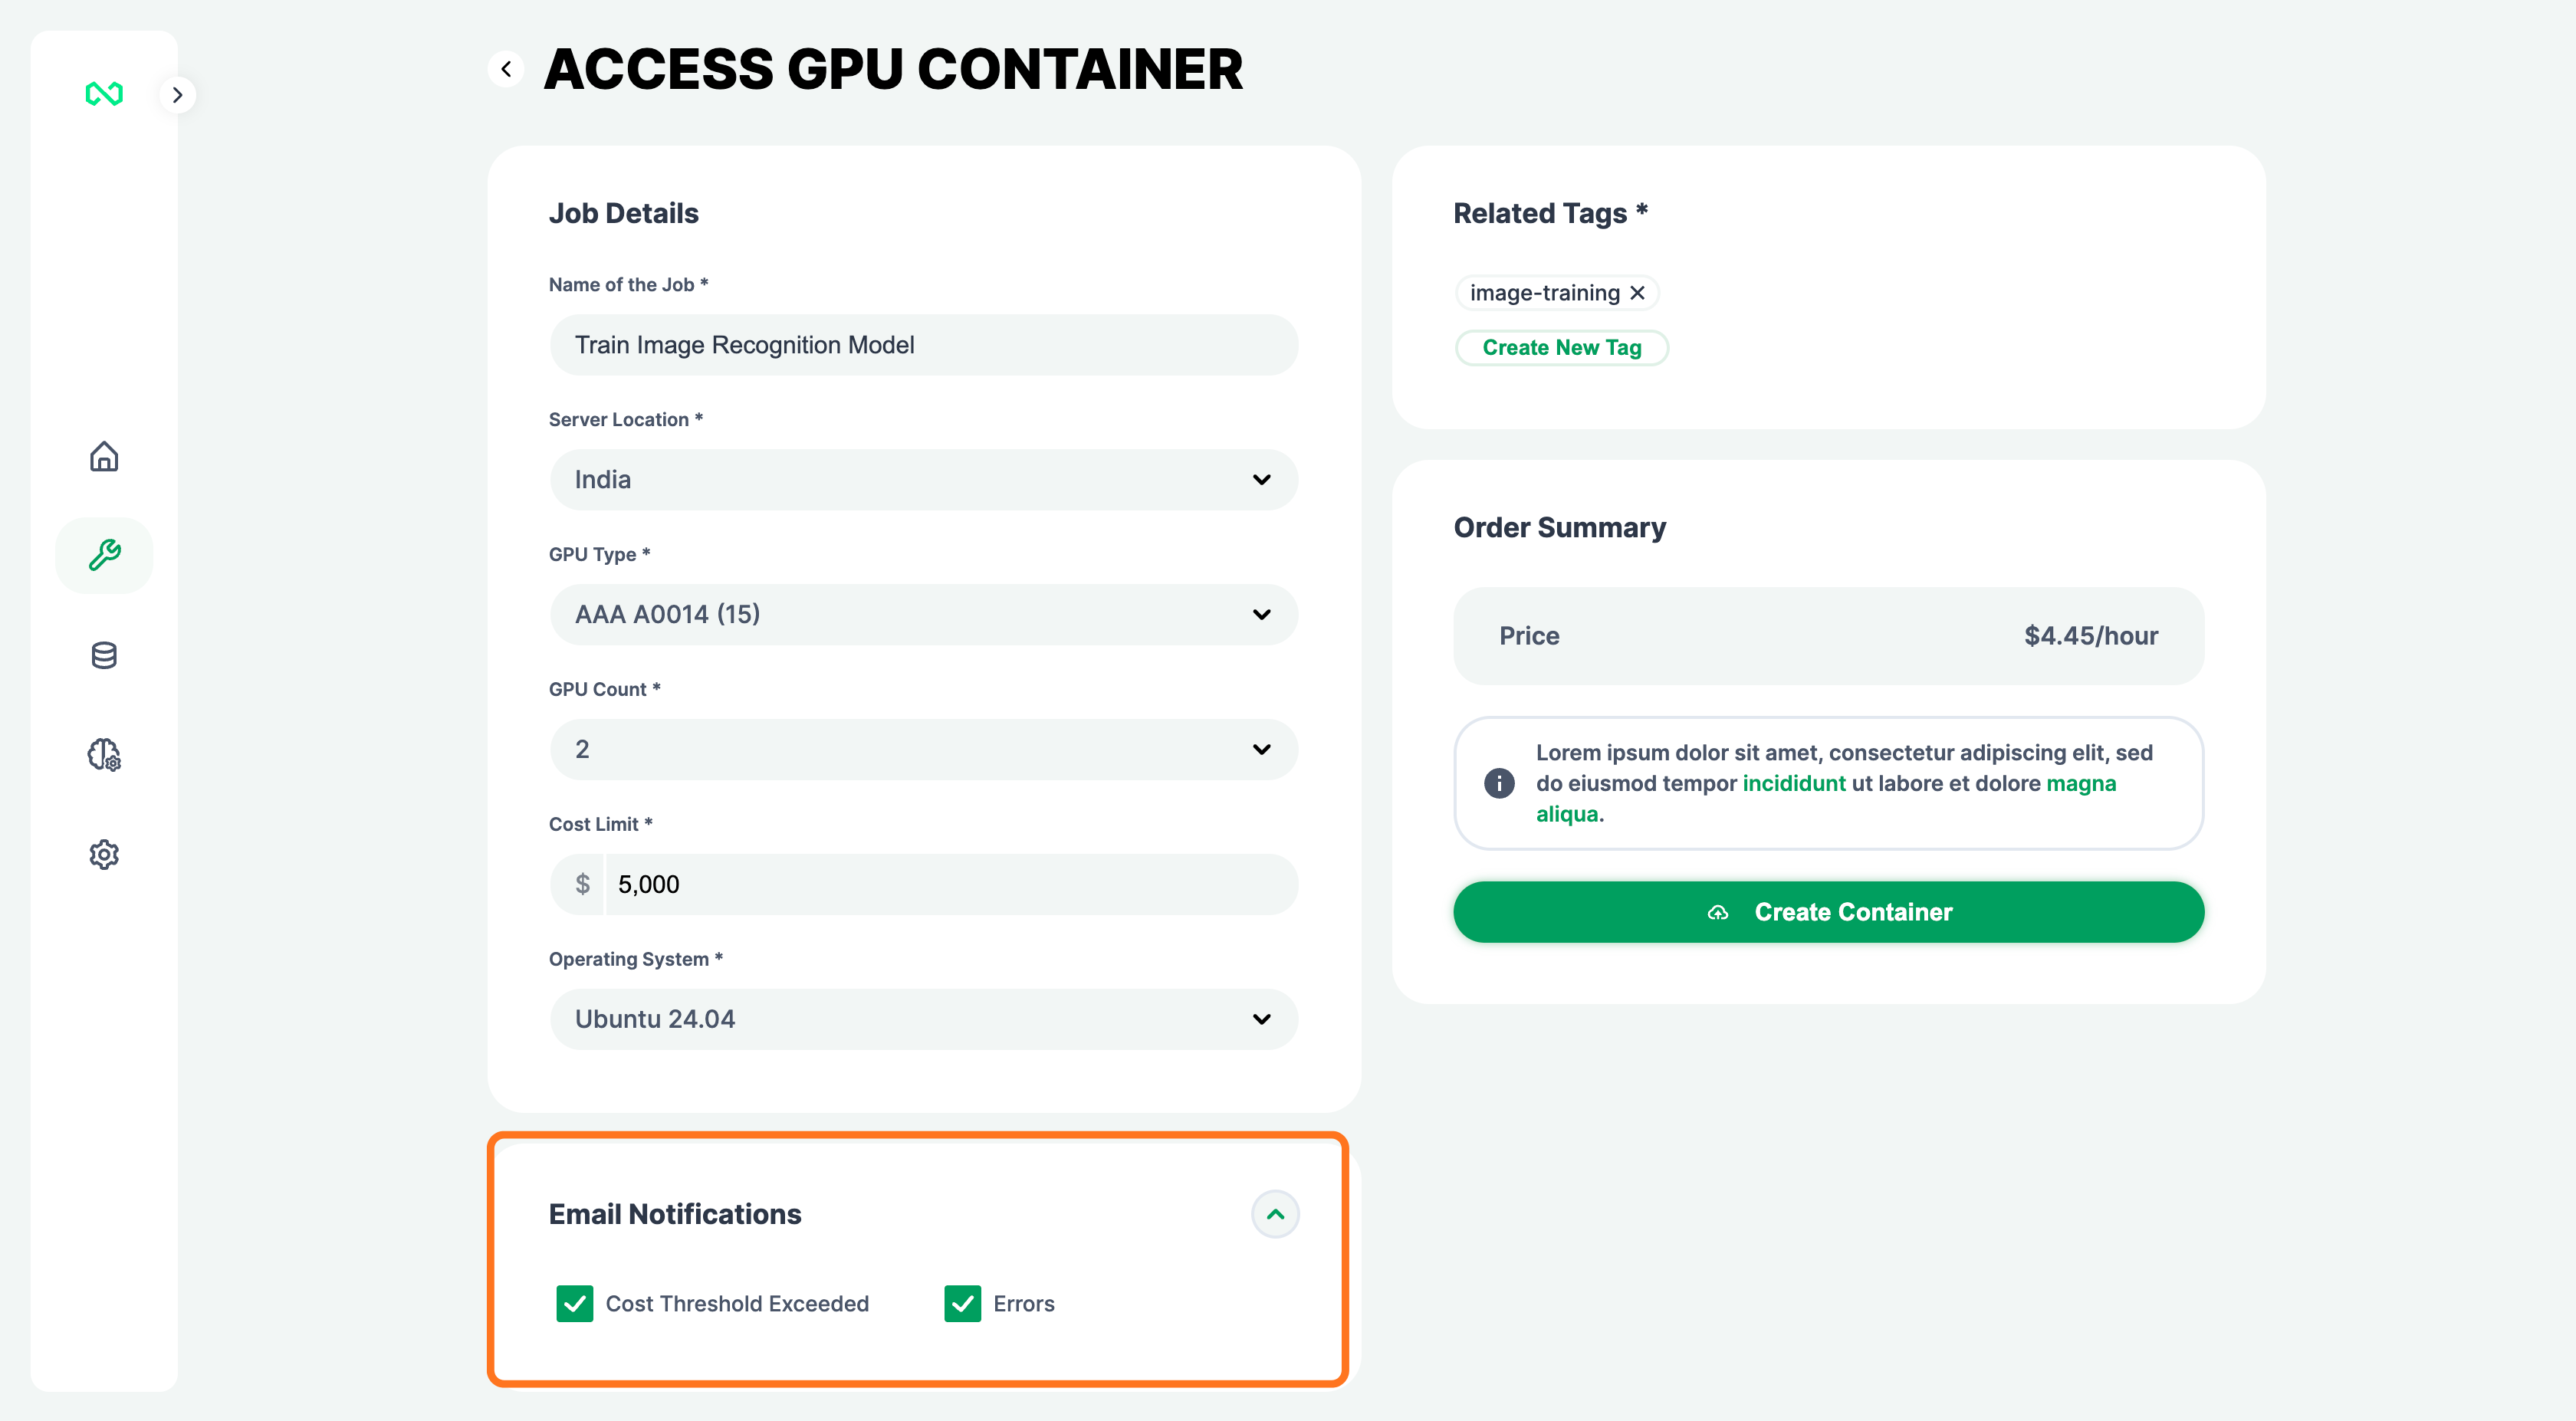This screenshot has height=1421, width=2576.
Task: Remove the image-training tag
Action: point(1638,292)
